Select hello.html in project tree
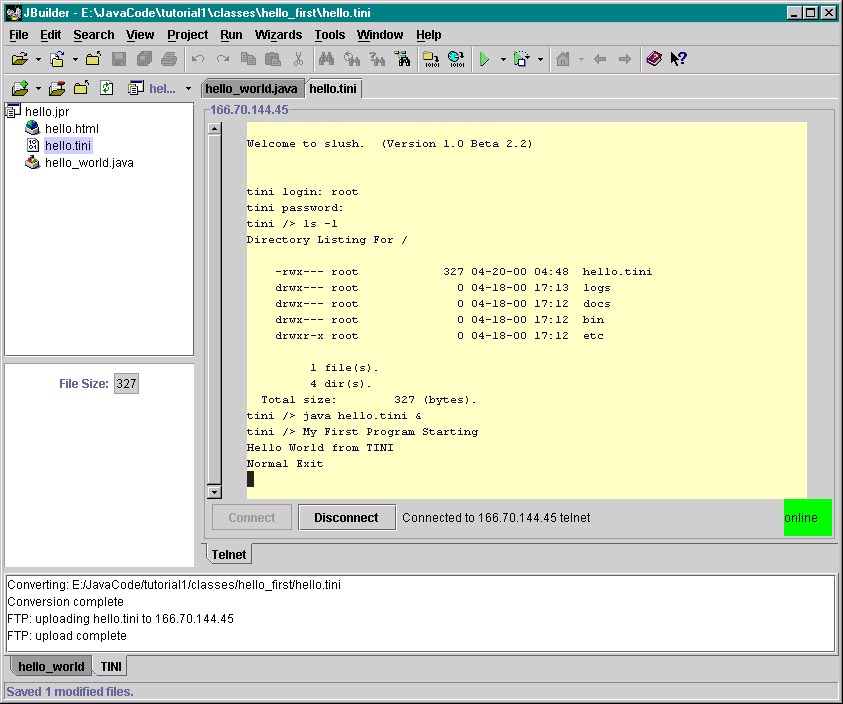This screenshot has height=704, width=843. [x=71, y=129]
